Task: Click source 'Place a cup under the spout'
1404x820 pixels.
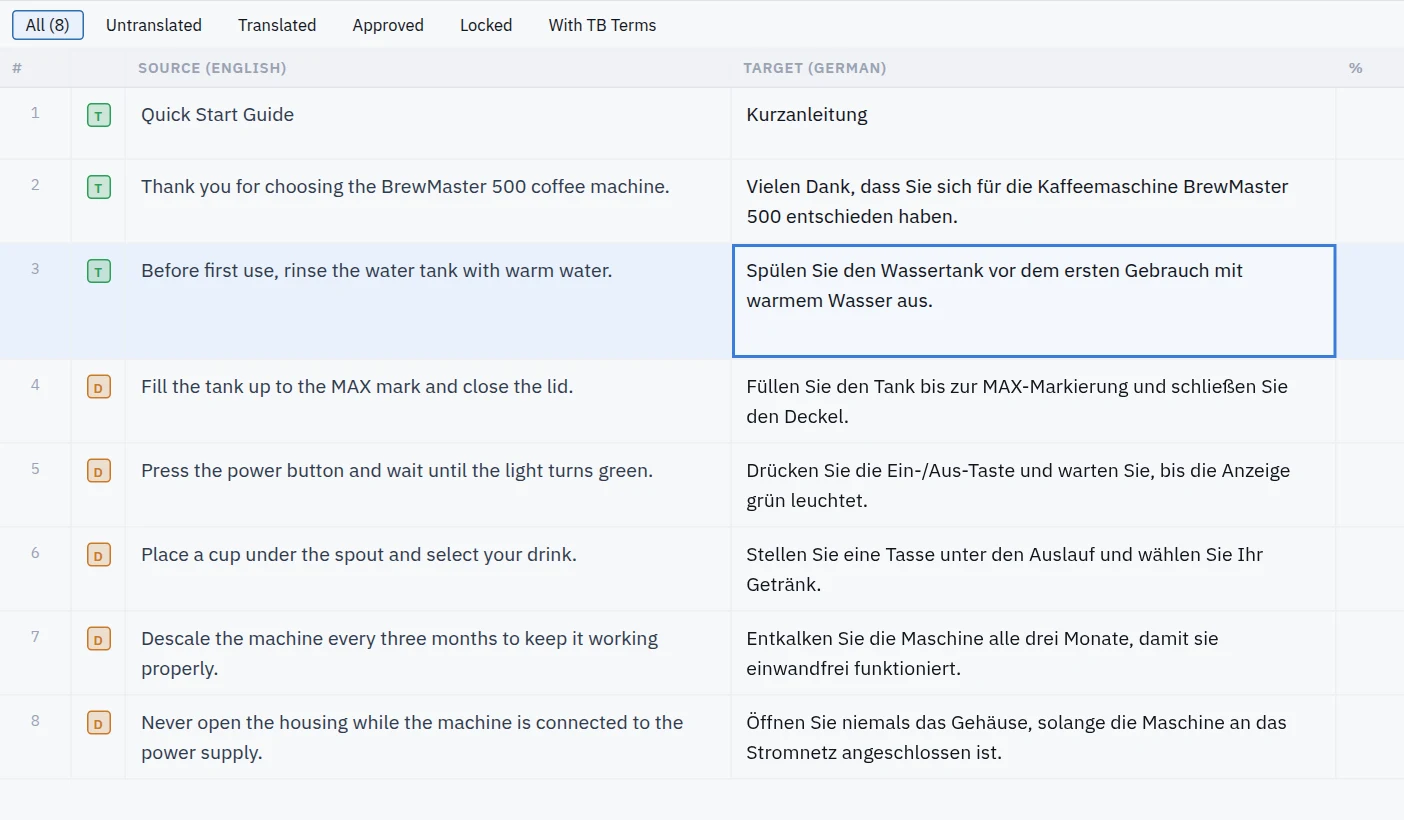Action: (359, 554)
